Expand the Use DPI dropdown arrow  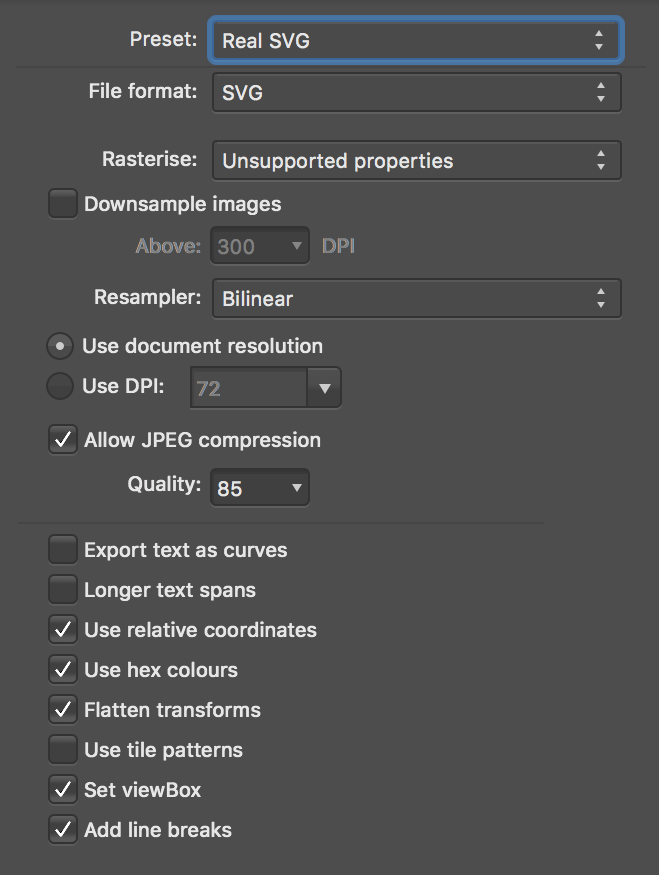[x=324, y=388]
